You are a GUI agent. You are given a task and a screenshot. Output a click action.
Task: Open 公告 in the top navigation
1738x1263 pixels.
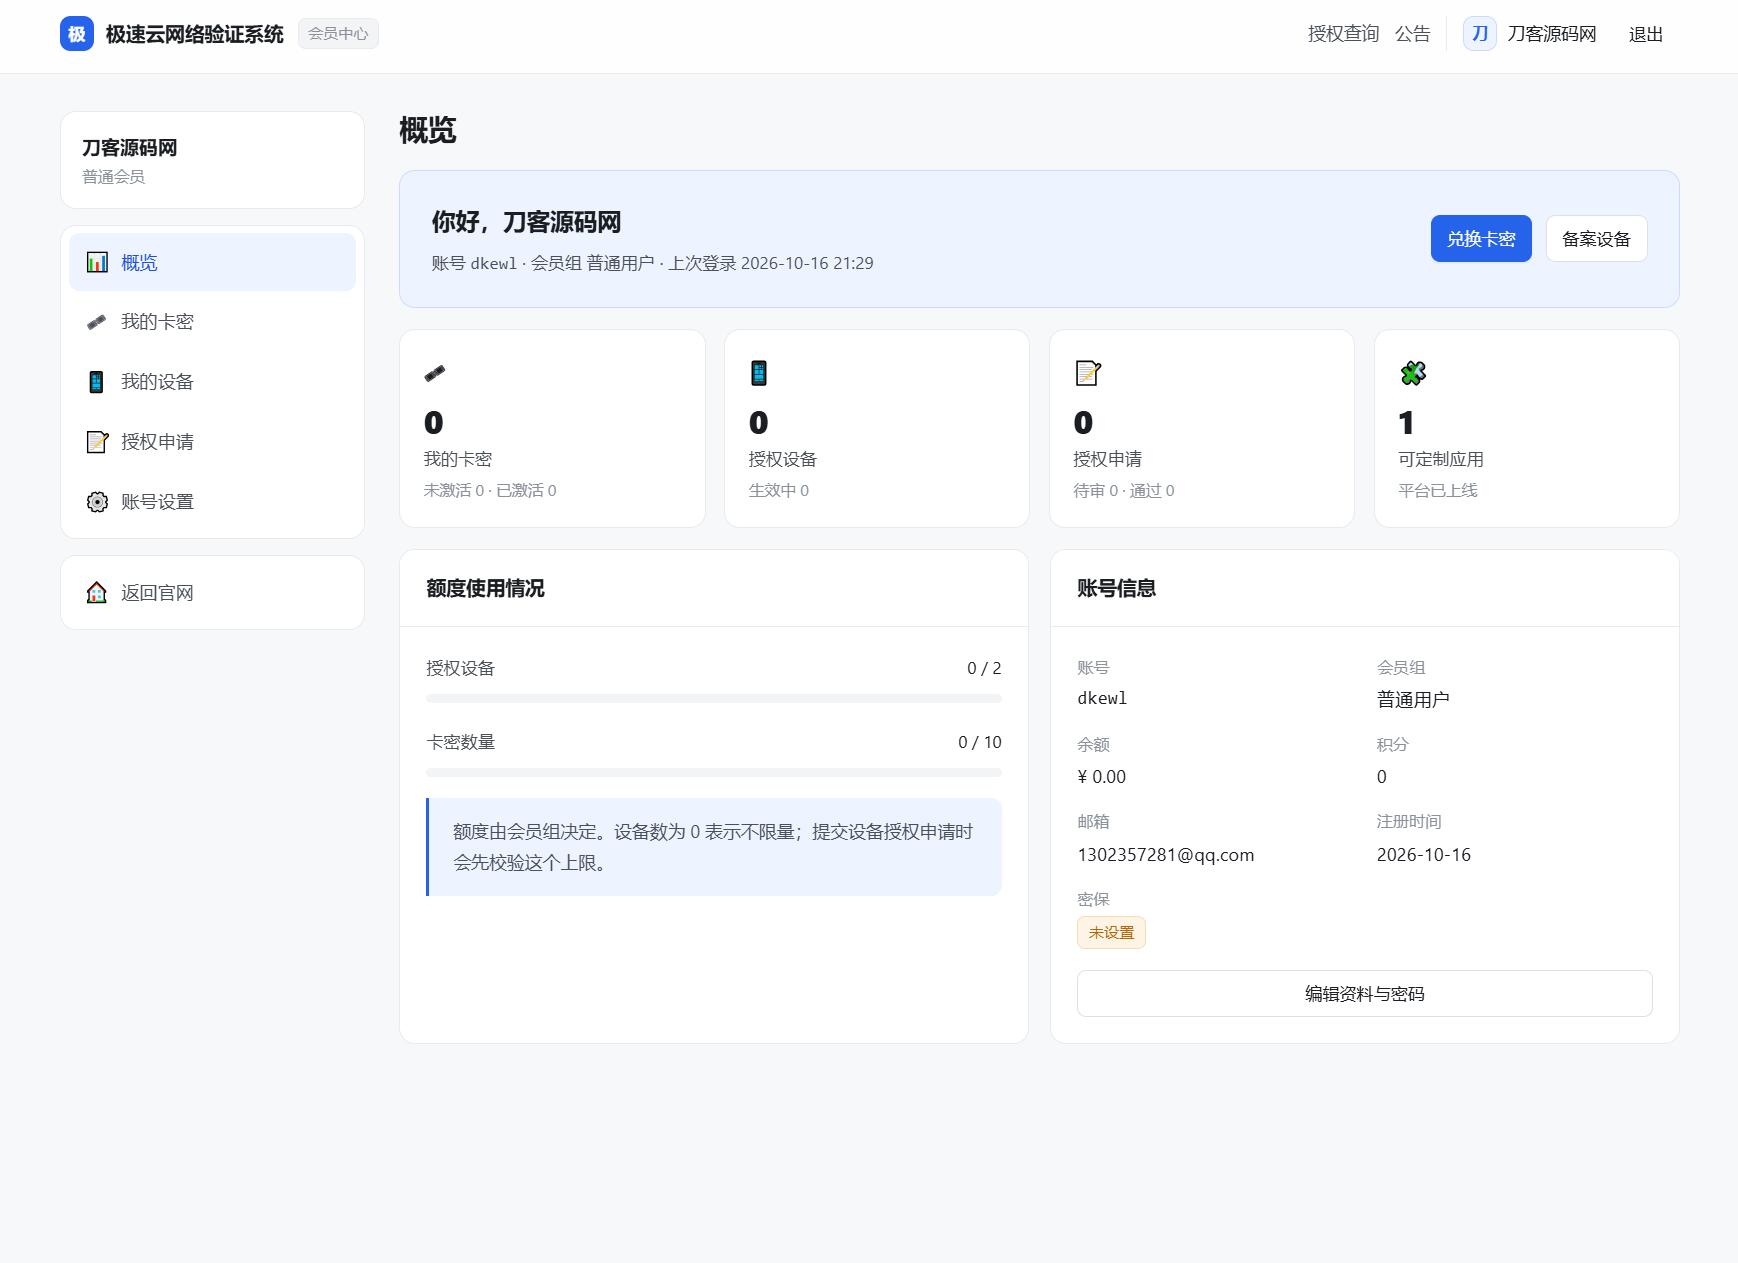1412,34
